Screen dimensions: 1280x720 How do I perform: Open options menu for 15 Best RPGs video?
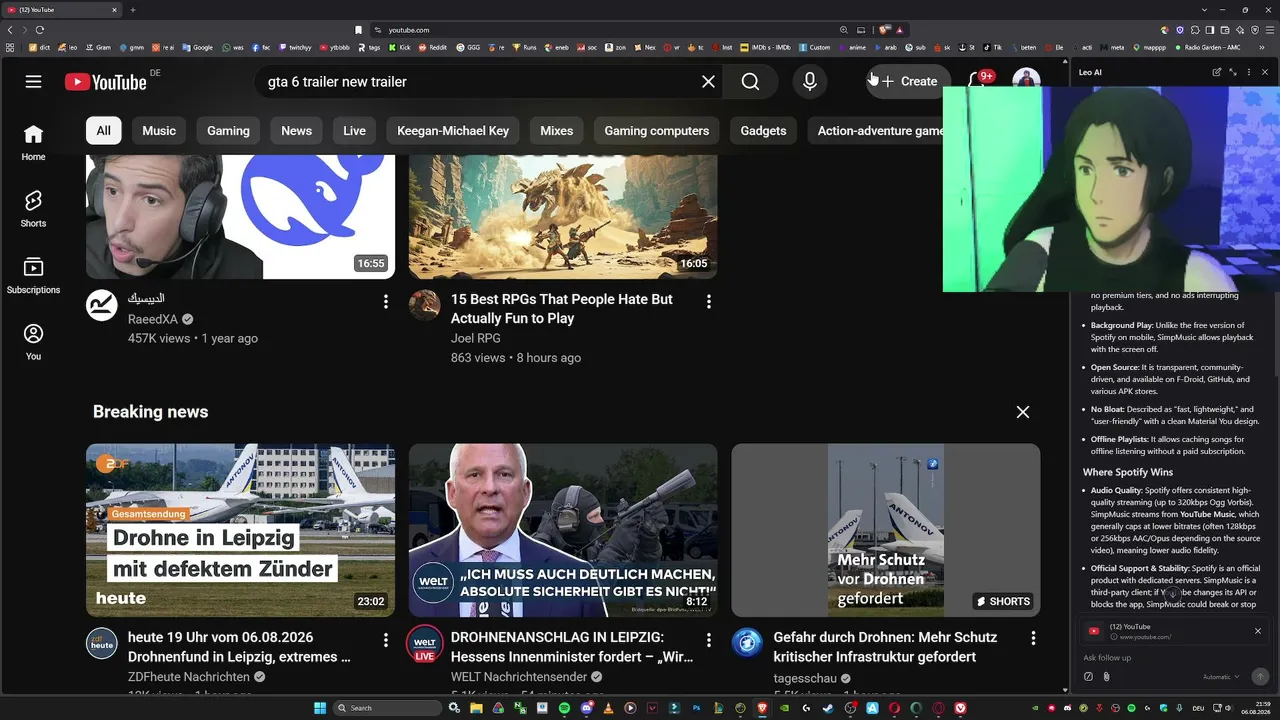(709, 301)
